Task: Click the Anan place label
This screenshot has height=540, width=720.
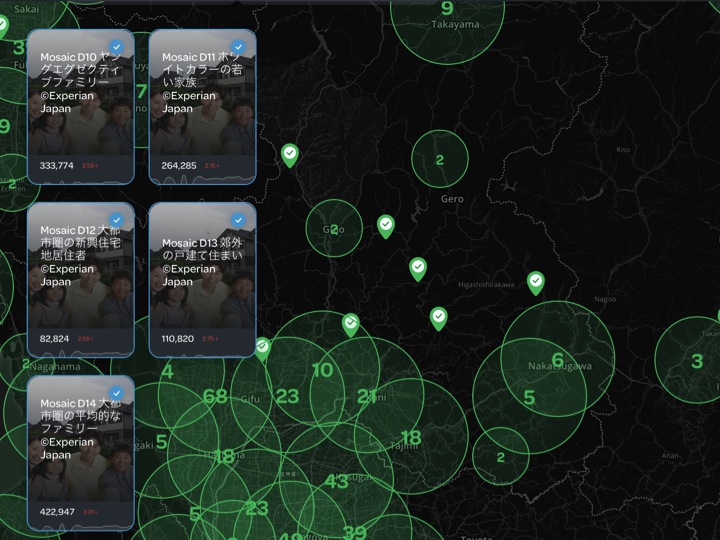Action: [670, 456]
